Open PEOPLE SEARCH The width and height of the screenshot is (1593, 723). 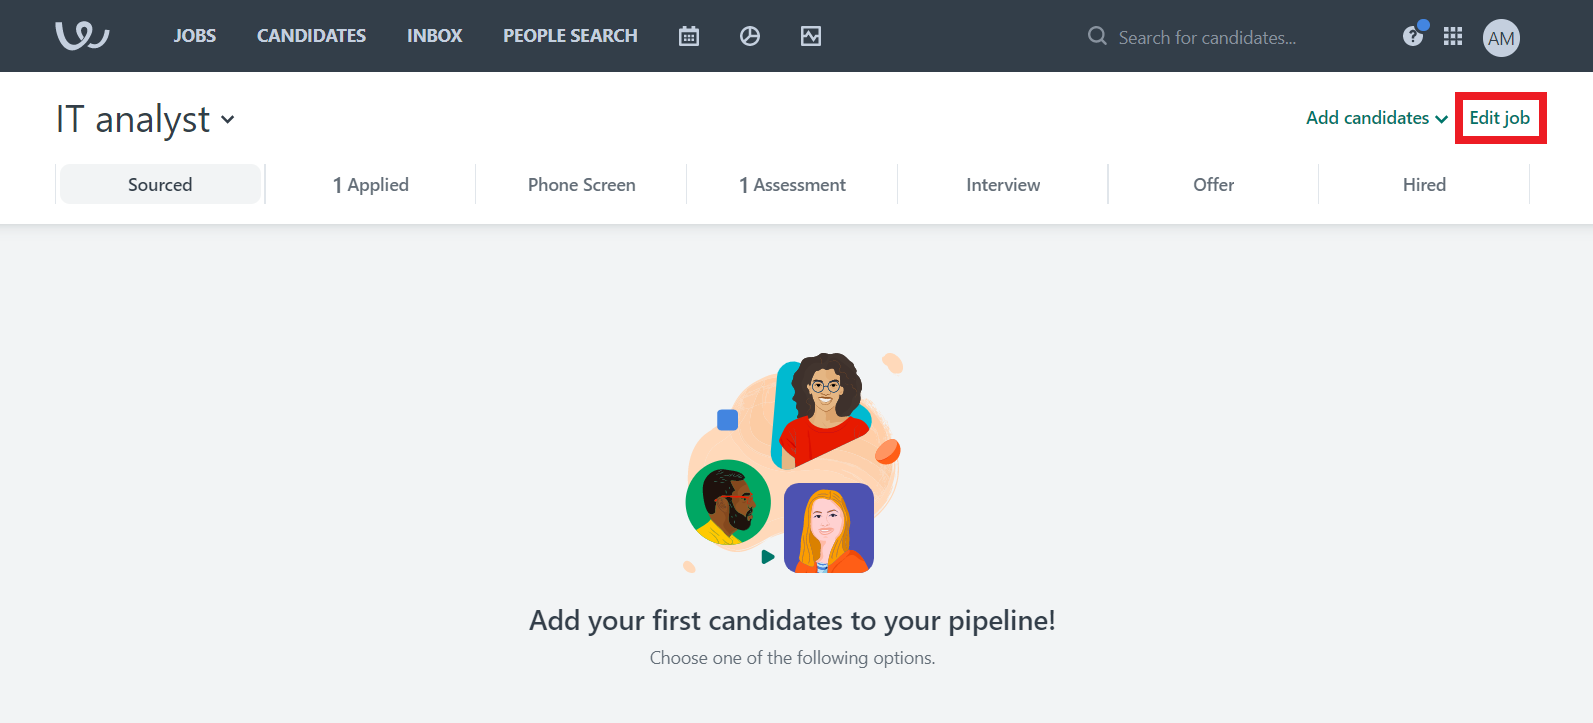[x=570, y=36]
